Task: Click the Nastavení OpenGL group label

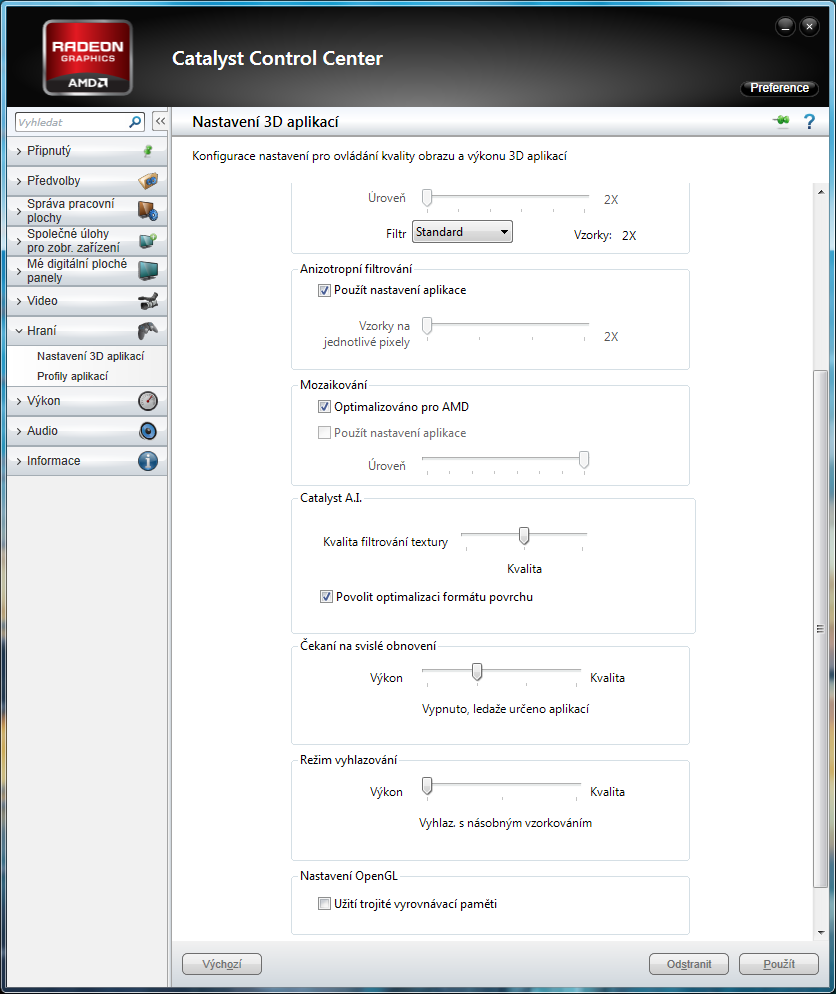Action: point(349,876)
